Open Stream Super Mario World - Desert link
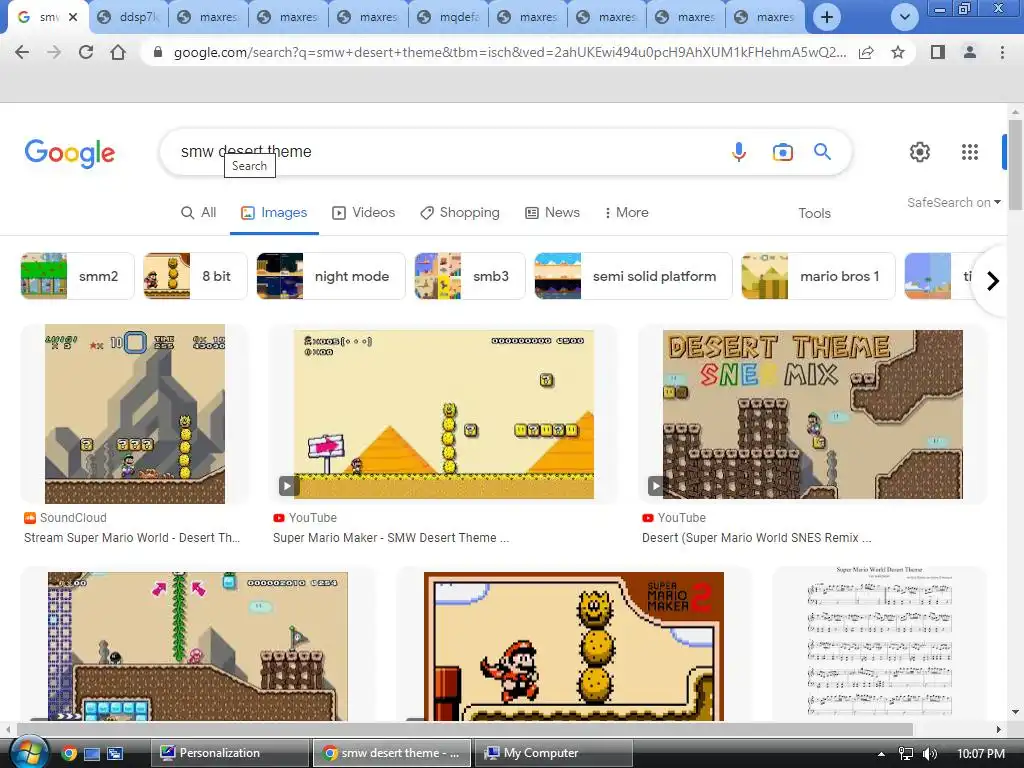The height and width of the screenshot is (768, 1024). click(132, 538)
